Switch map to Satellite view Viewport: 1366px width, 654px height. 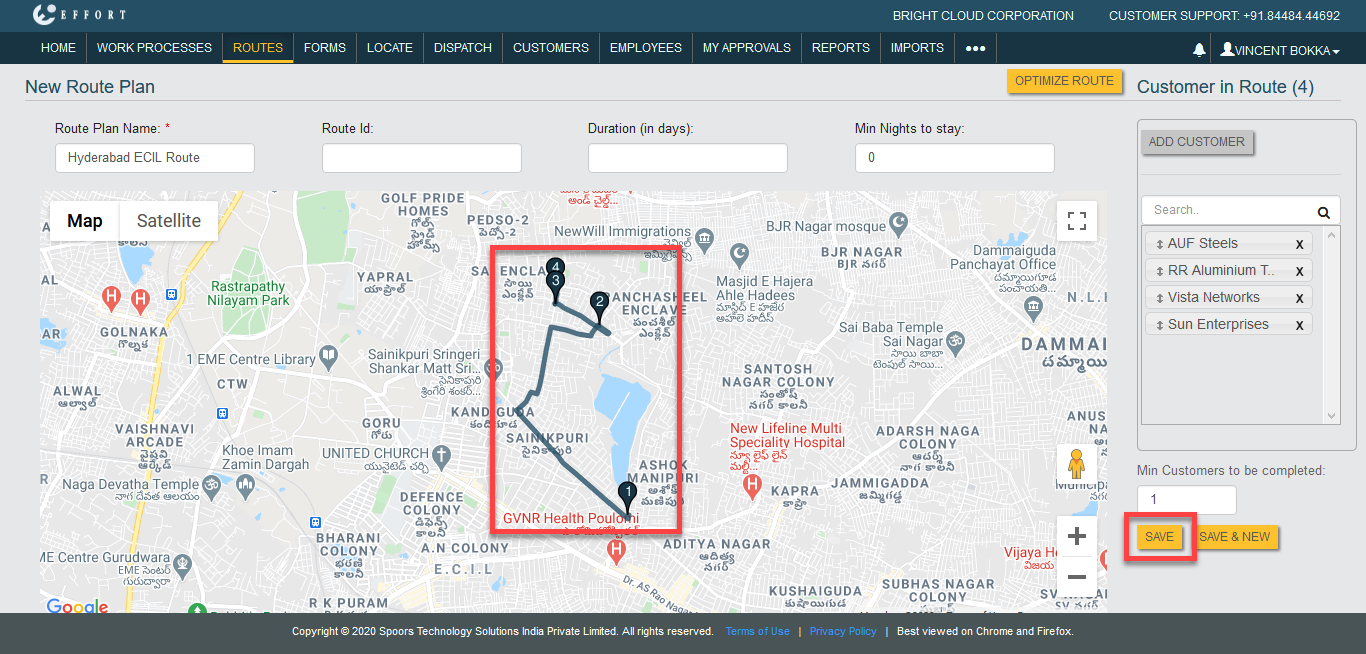[168, 221]
